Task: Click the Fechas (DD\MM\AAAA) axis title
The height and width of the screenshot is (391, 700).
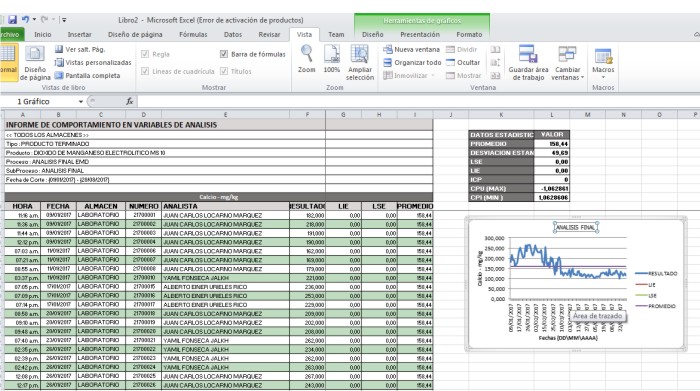Action: [x=568, y=338]
